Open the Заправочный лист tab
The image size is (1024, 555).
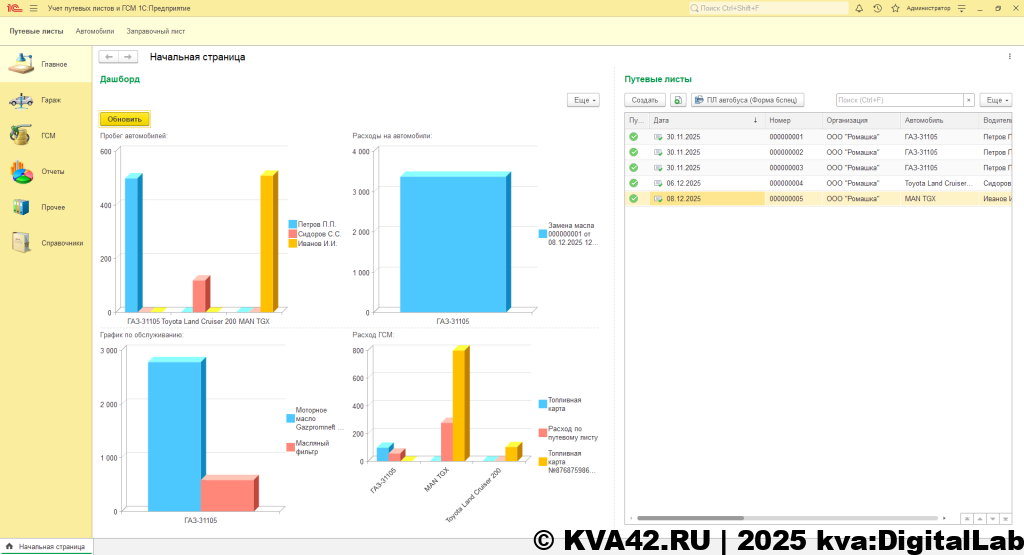point(155,31)
